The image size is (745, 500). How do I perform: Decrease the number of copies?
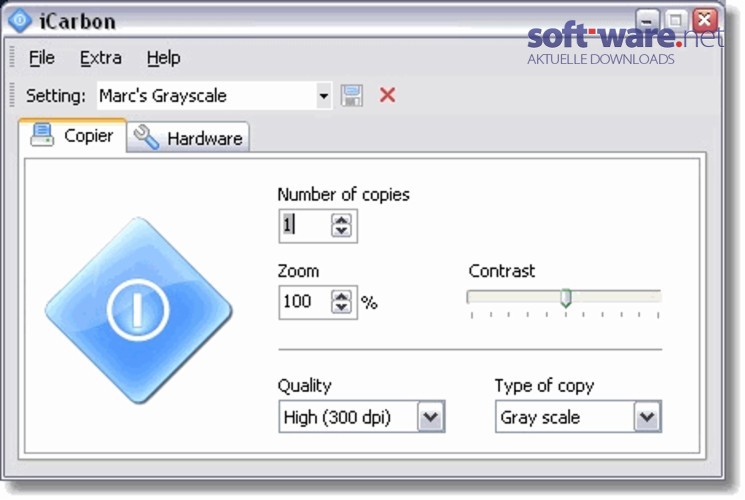(341, 231)
